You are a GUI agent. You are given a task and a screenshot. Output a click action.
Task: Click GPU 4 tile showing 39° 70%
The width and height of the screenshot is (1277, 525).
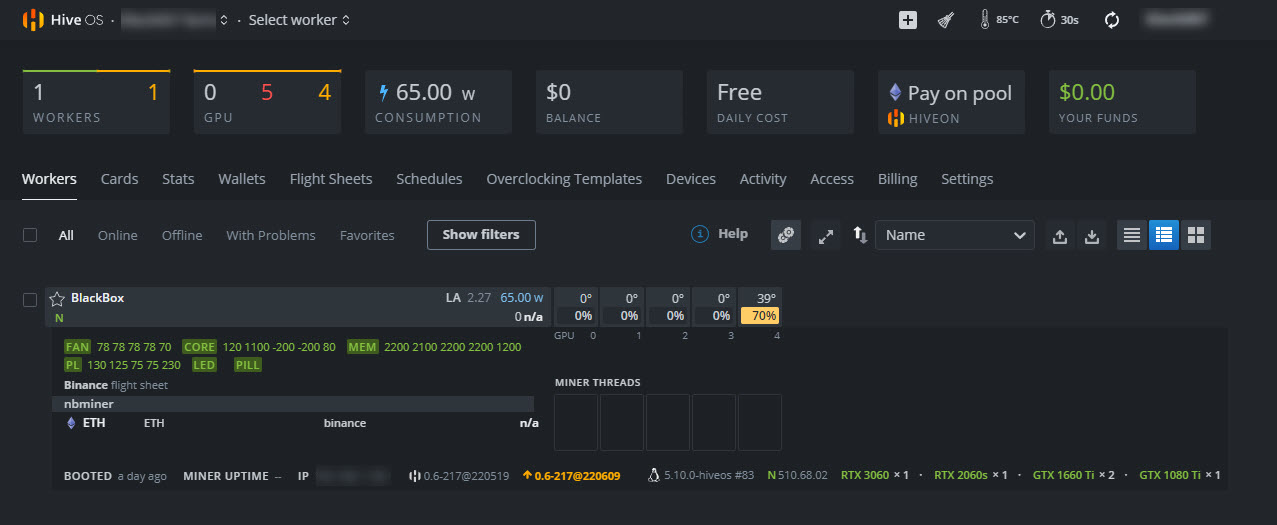click(760, 306)
